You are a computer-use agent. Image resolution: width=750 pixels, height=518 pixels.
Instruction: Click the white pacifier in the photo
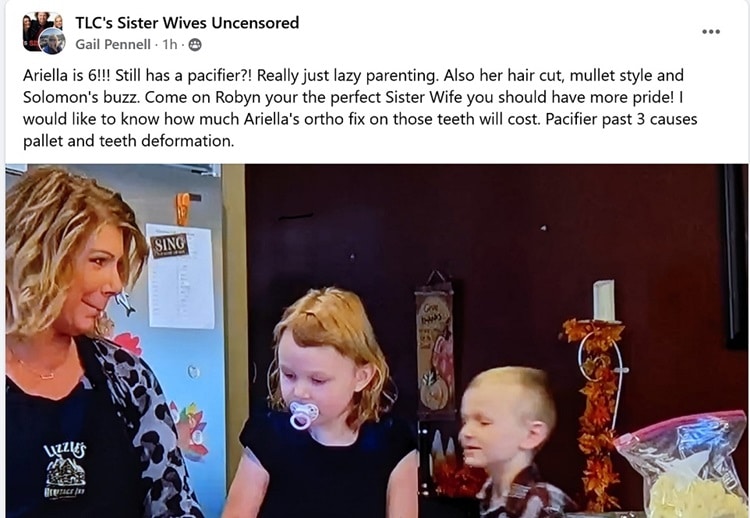click(303, 415)
